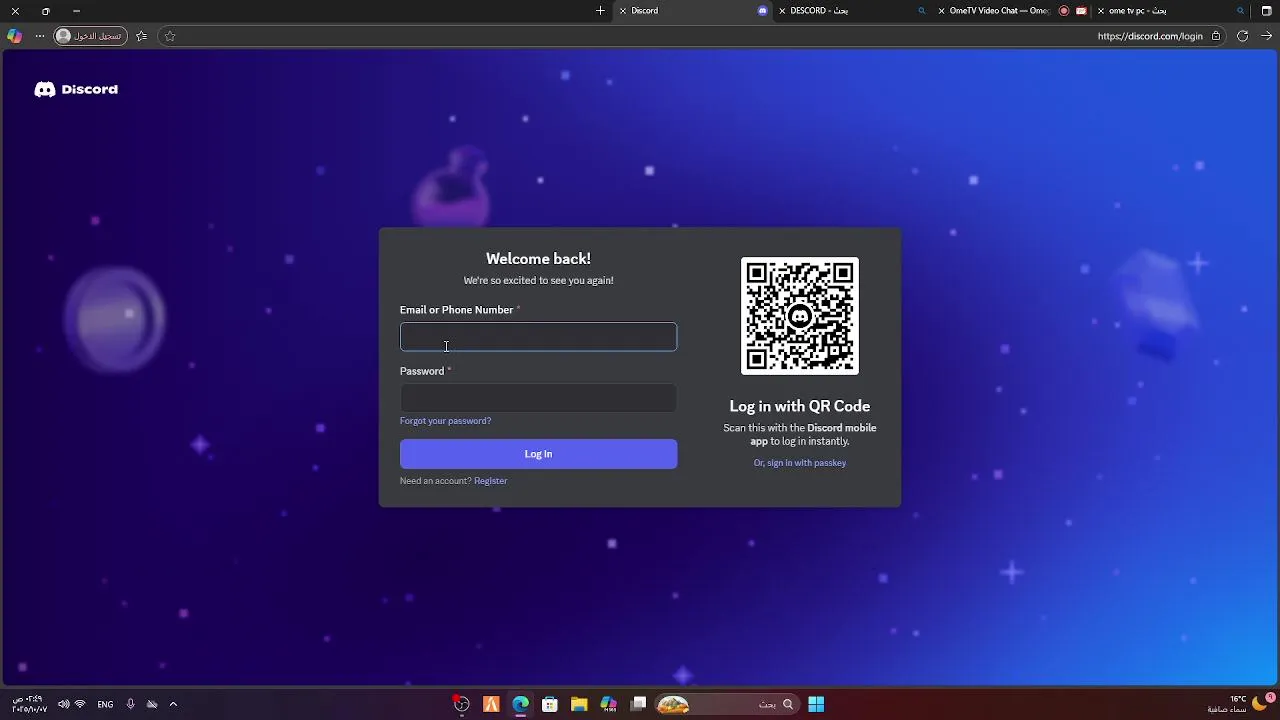Expand the hidden tray icons chevron
The height and width of the screenshot is (720, 1280).
173,704
